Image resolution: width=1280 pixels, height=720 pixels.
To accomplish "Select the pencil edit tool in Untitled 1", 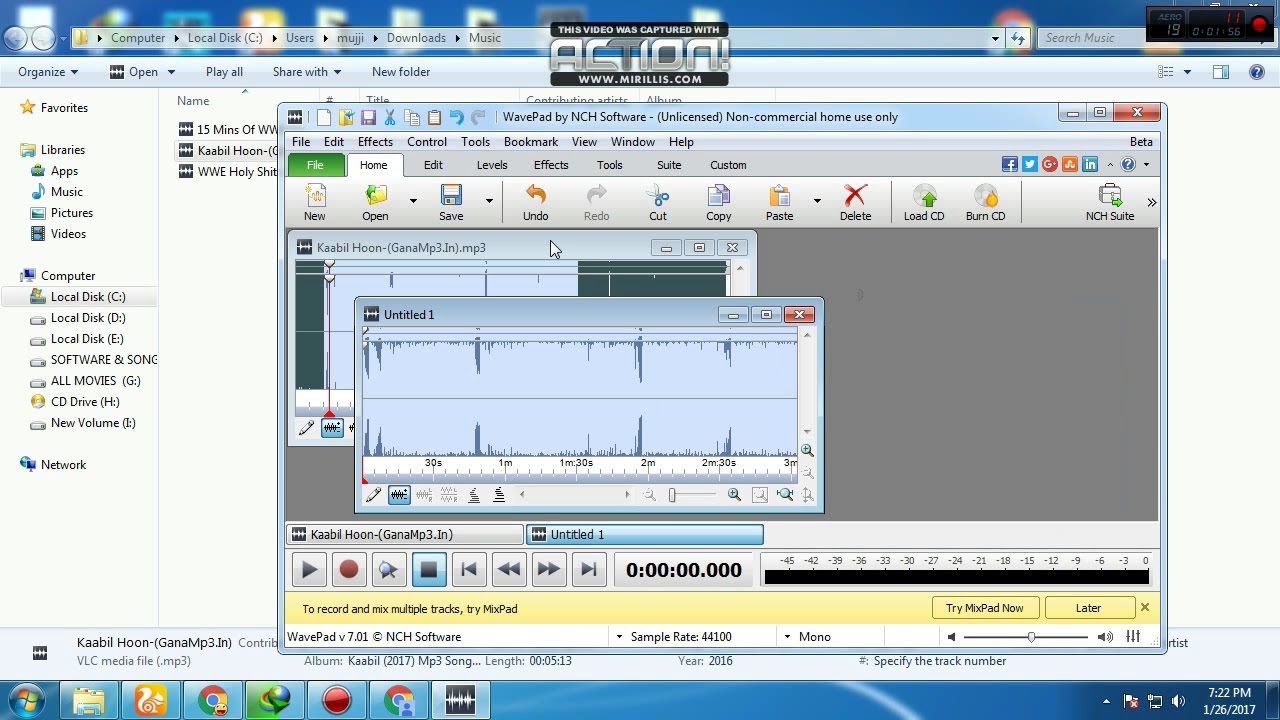I will pyautogui.click(x=373, y=495).
